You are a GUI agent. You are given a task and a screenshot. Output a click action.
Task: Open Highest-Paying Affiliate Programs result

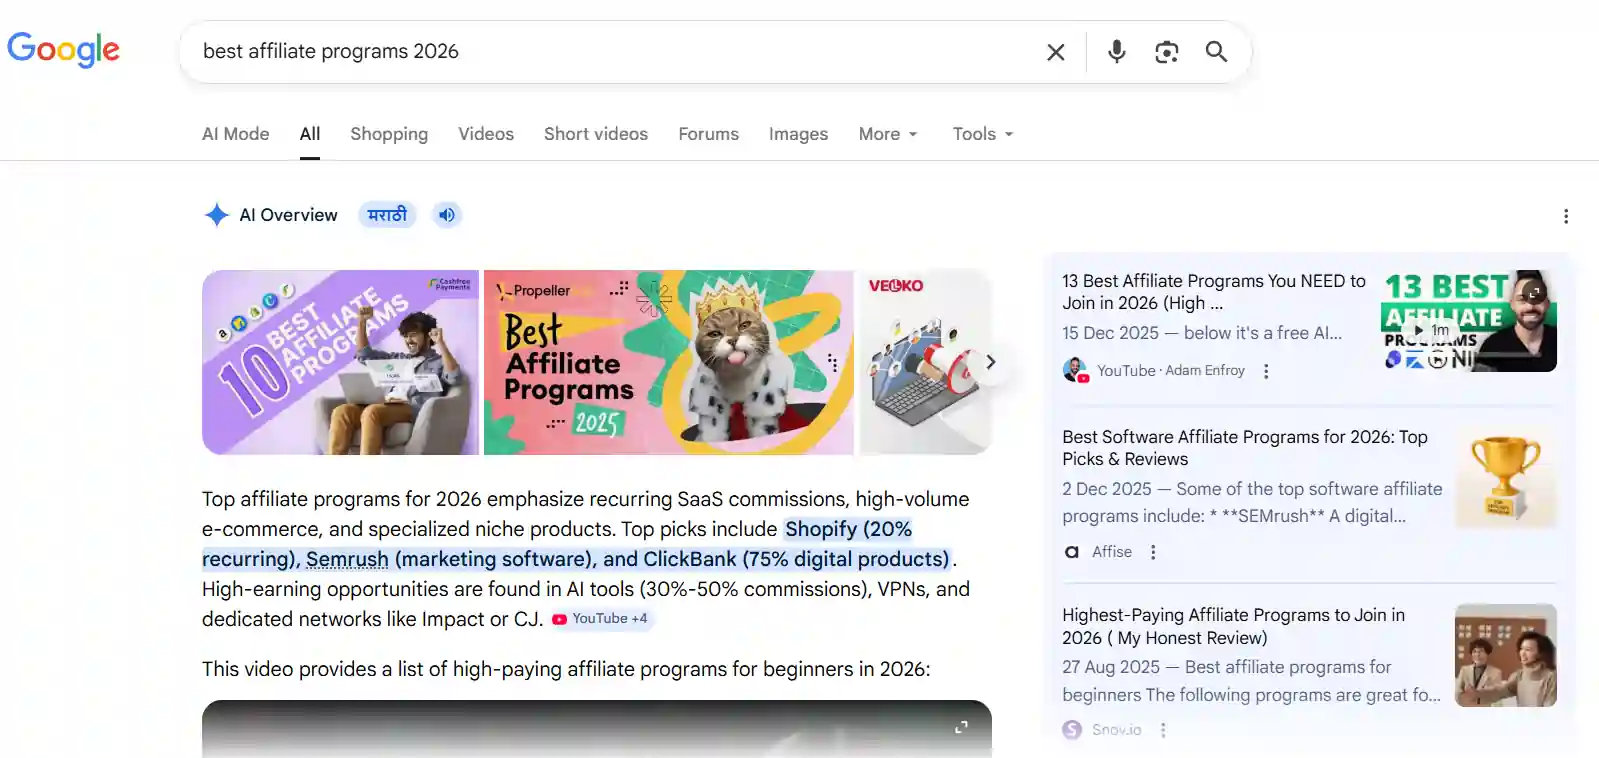click(1233, 626)
